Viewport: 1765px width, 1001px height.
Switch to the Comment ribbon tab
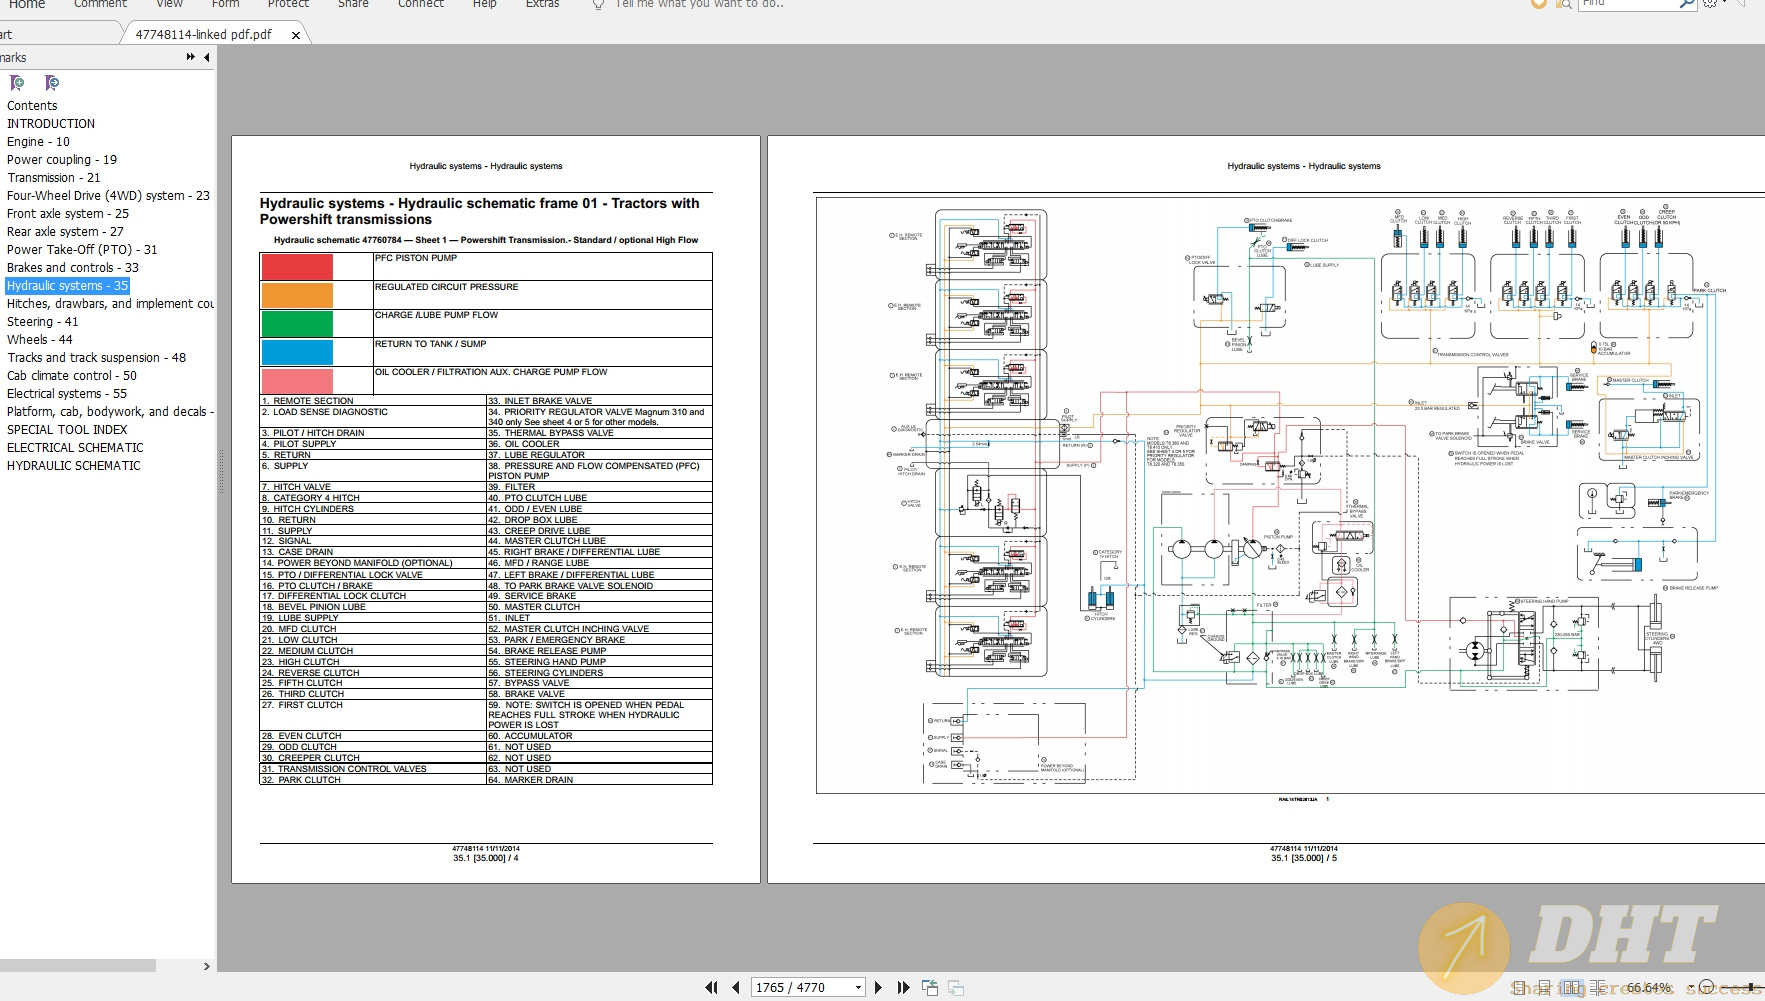tap(99, 5)
